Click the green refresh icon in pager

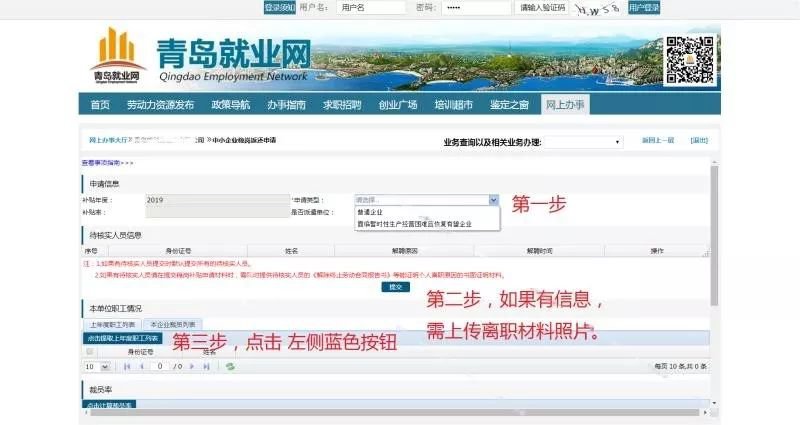coord(231,367)
